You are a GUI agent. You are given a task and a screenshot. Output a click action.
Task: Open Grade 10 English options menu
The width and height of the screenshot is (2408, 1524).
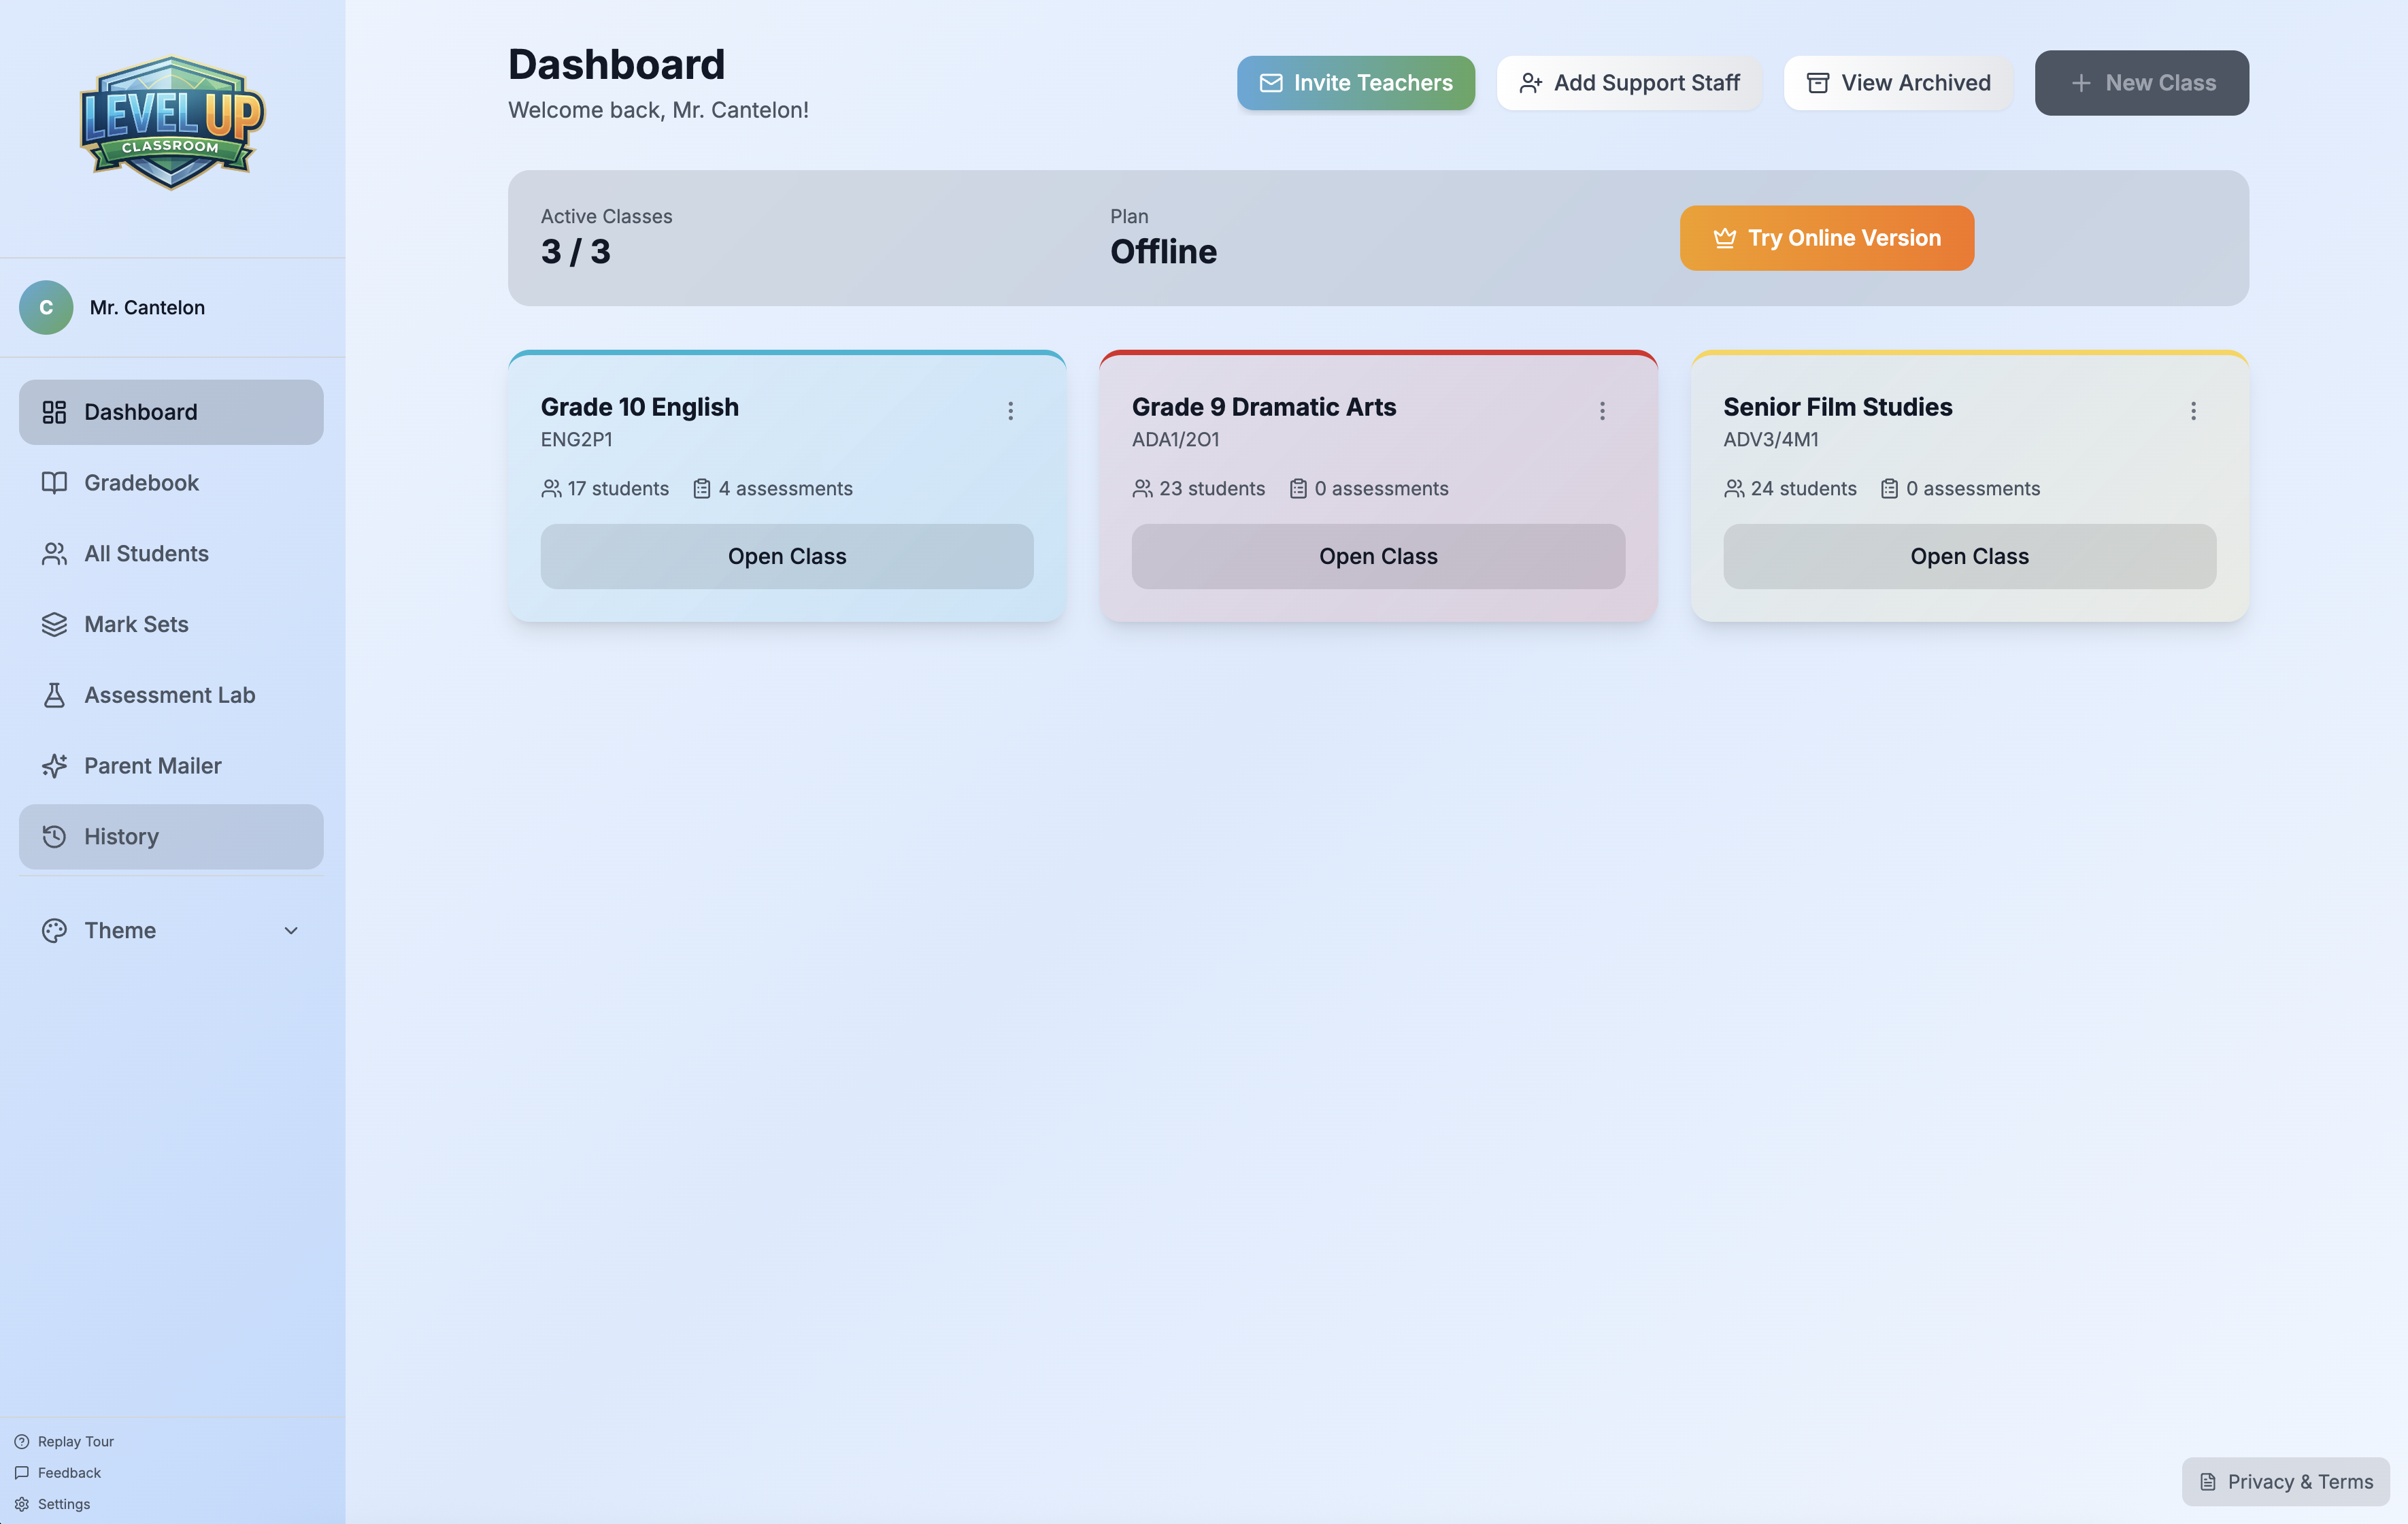click(x=1010, y=411)
